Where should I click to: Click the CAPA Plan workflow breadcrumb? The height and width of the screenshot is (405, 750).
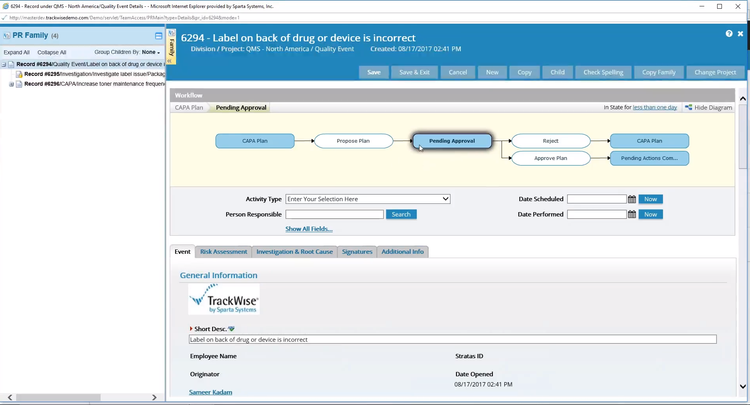click(189, 108)
